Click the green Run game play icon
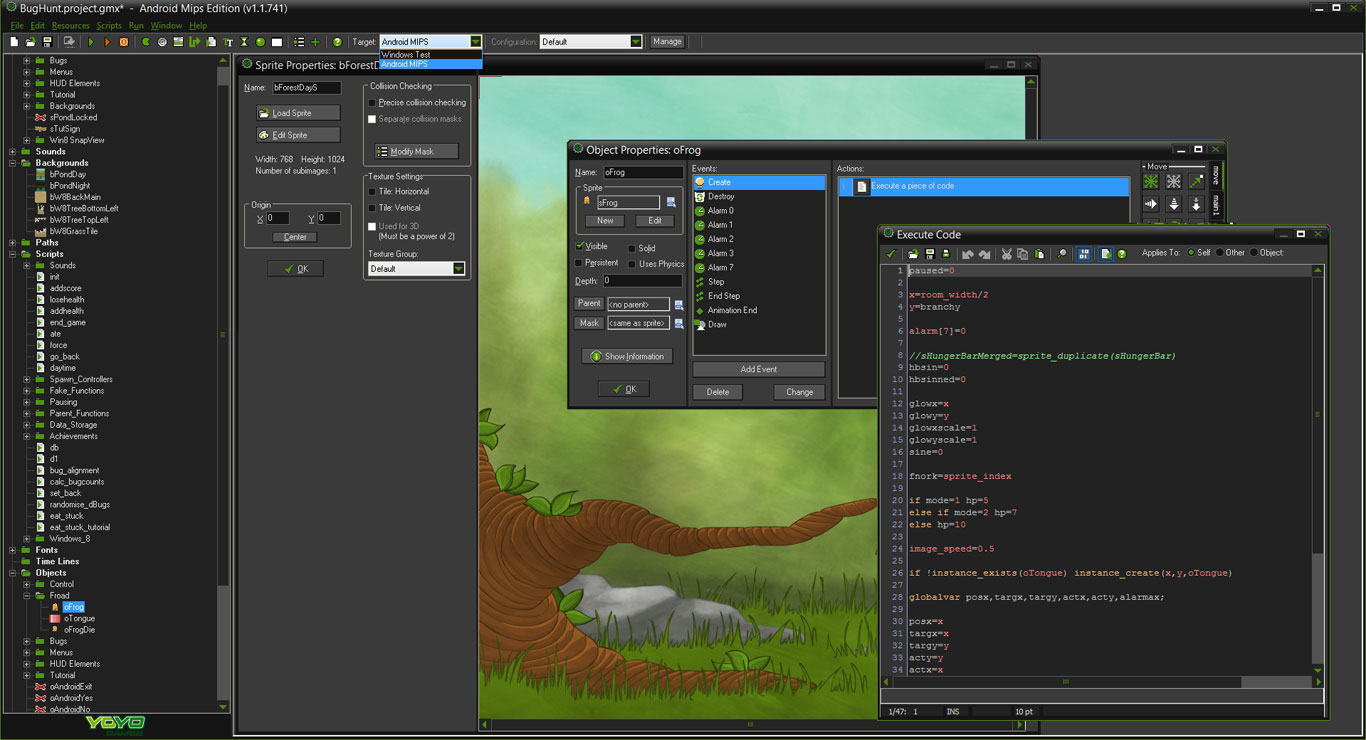Image resolution: width=1366 pixels, height=740 pixels. click(x=91, y=42)
